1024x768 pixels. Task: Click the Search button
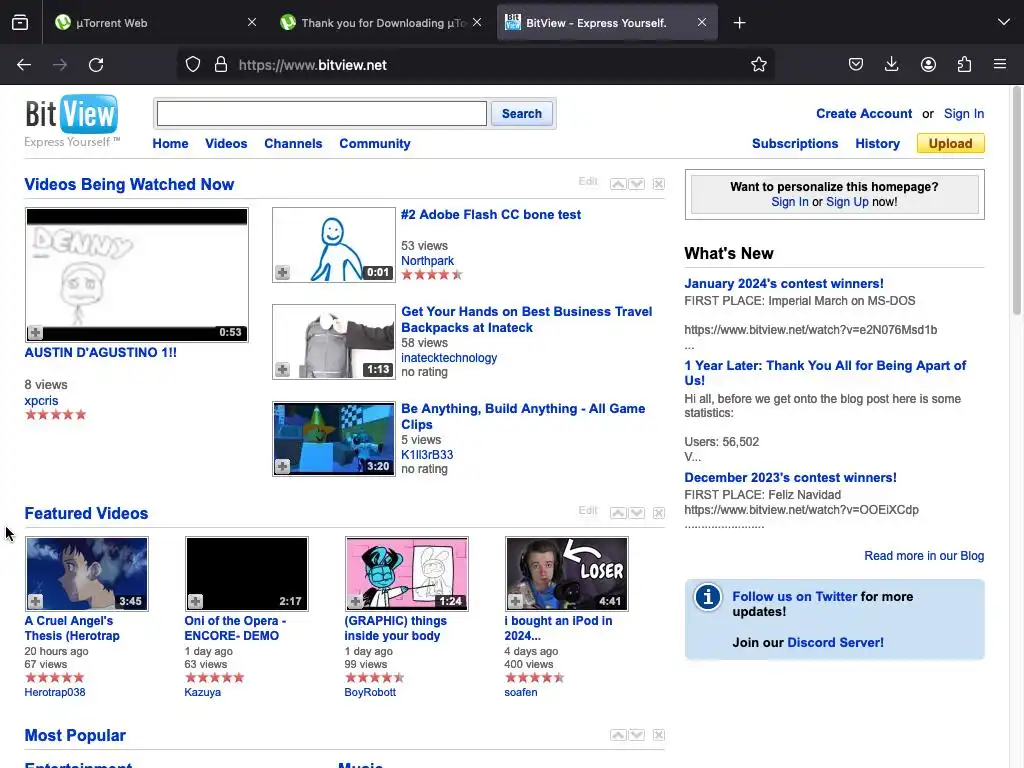(x=522, y=114)
